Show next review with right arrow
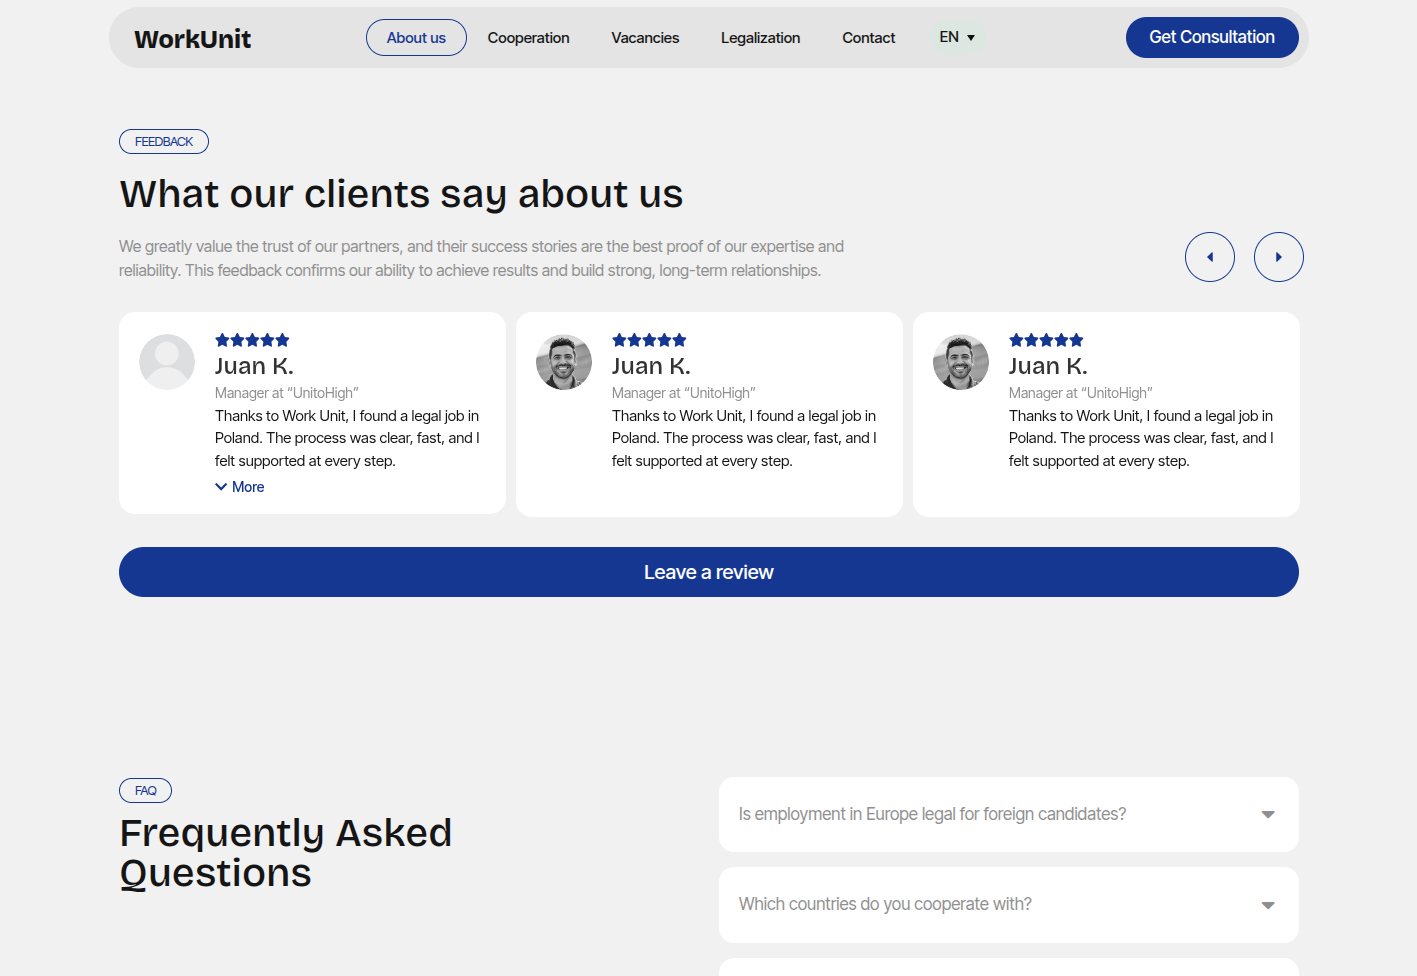 [x=1278, y=257]
